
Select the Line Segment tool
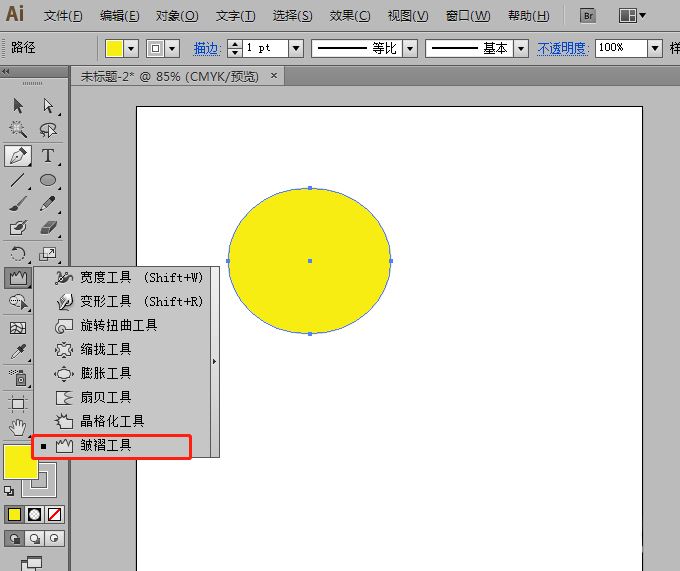(x=18, y=179)
